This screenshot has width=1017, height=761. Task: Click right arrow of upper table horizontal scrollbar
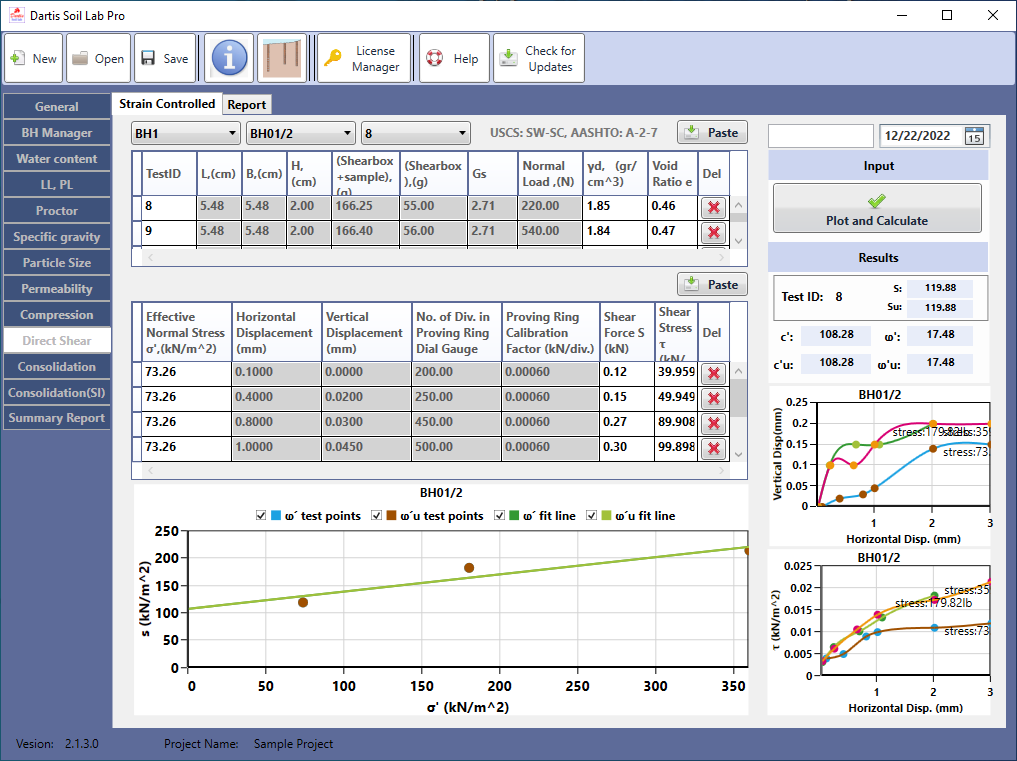pyautogui.click(x=721, y=258)
